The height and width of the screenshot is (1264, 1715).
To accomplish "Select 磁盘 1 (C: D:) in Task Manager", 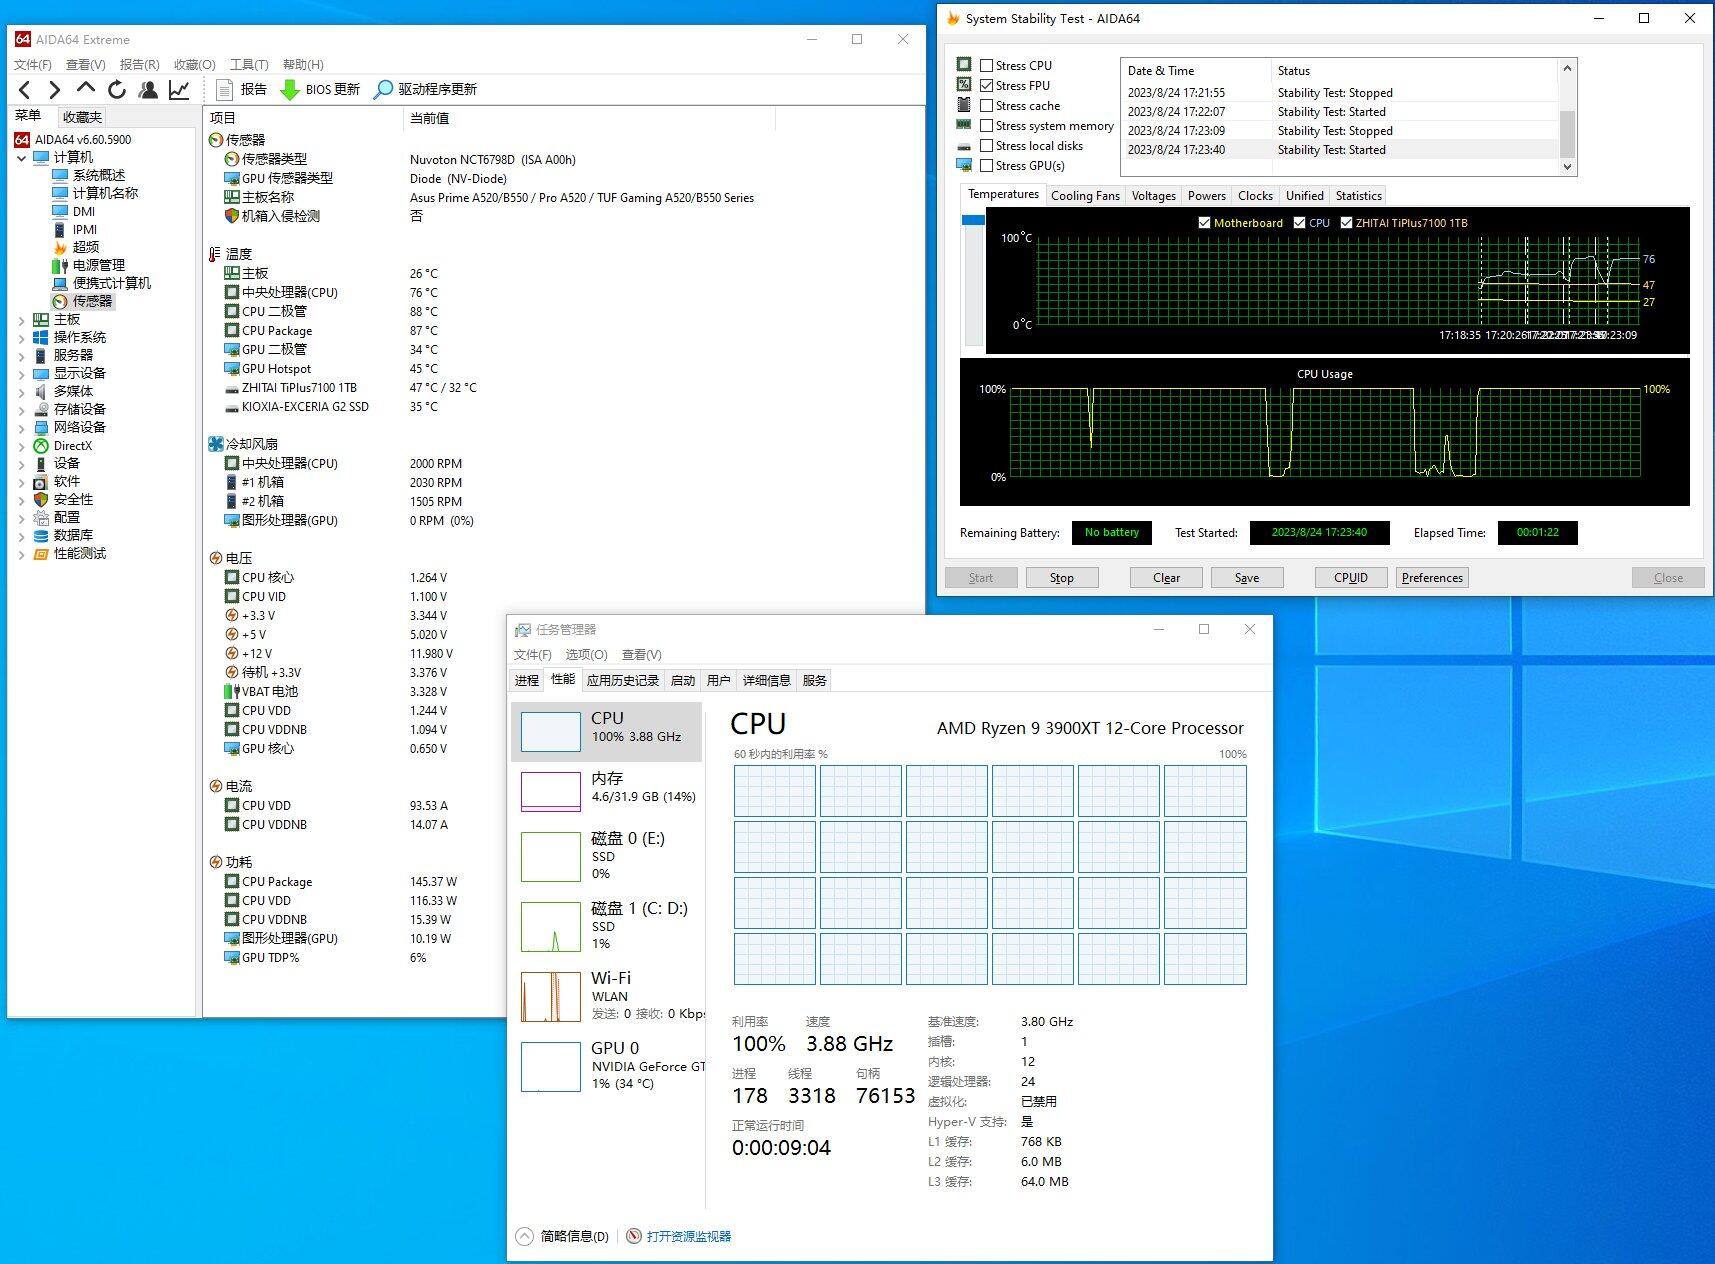I will coord(606,926).
